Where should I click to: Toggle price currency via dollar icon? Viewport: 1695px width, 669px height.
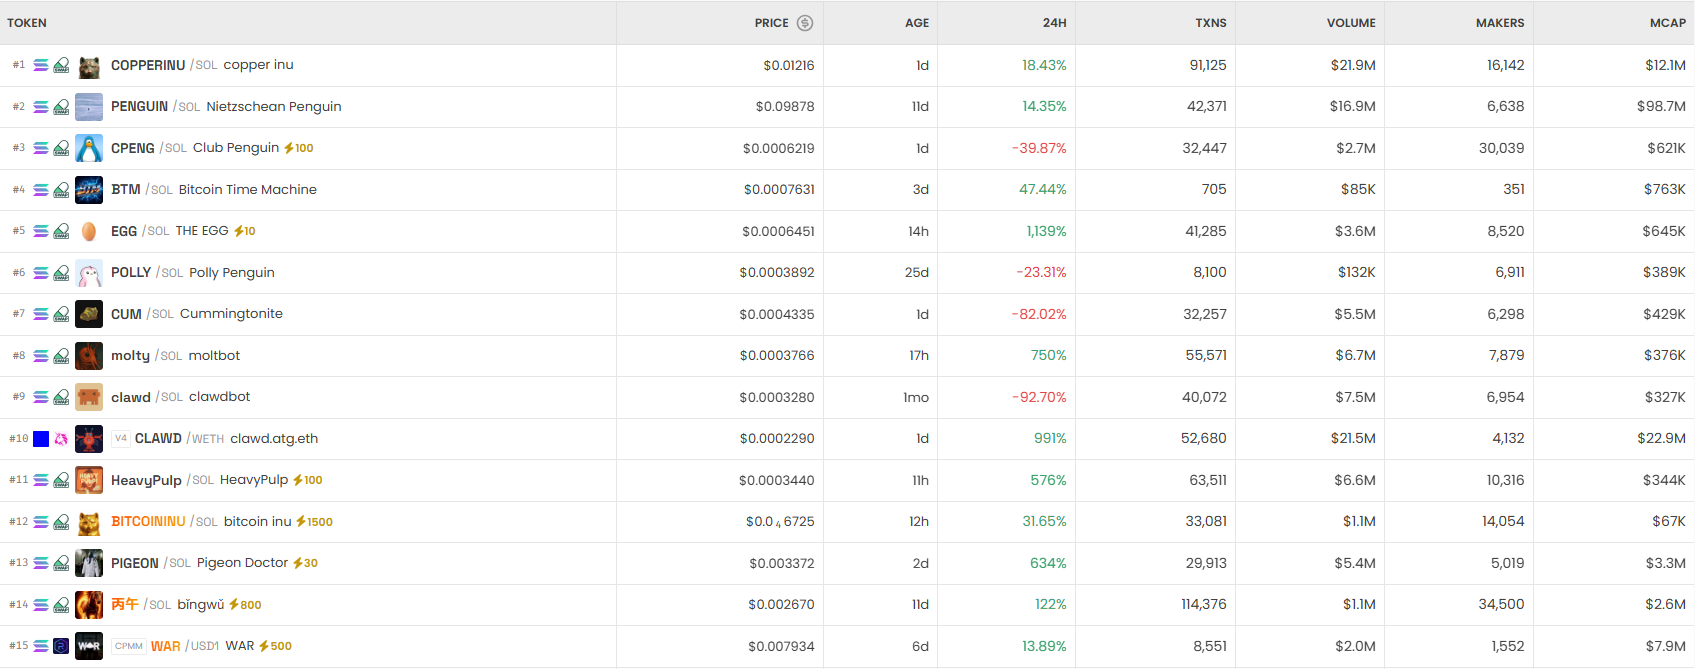(805, 23)
